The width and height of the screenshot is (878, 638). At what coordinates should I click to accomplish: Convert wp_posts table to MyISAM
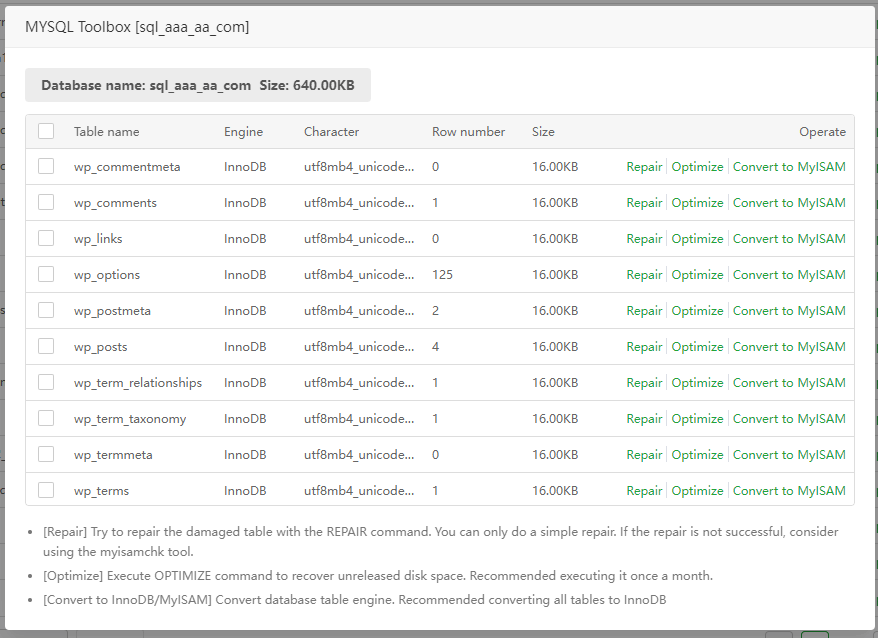pyautogui.click(x=789, y=347)
